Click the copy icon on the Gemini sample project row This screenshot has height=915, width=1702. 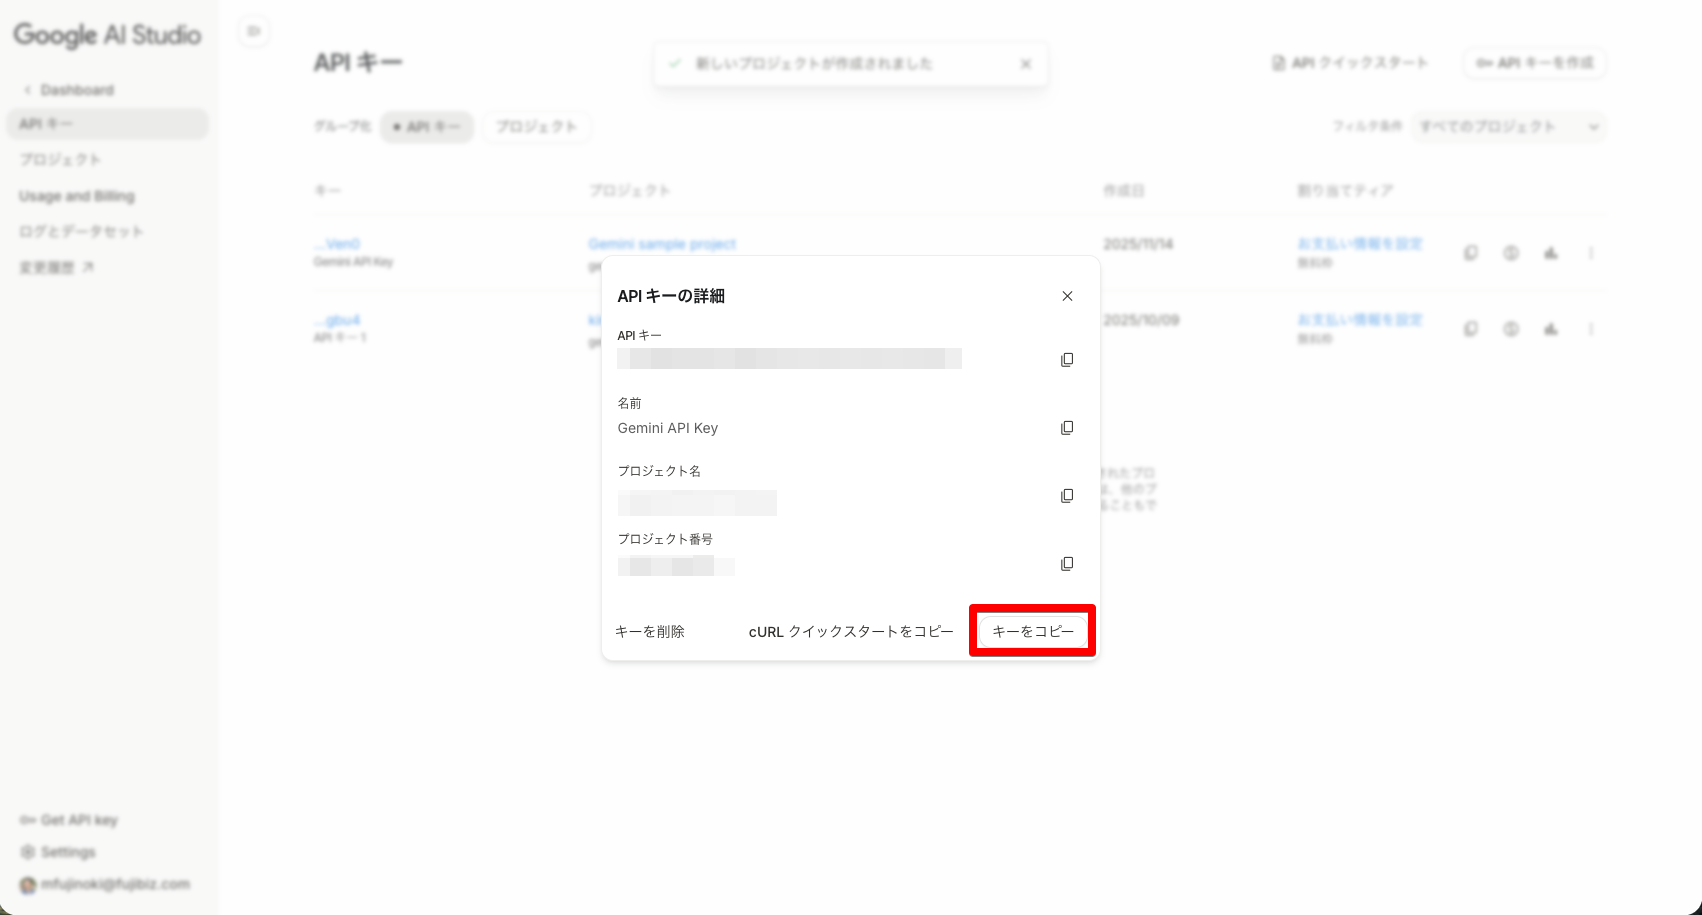point(1470,253)
